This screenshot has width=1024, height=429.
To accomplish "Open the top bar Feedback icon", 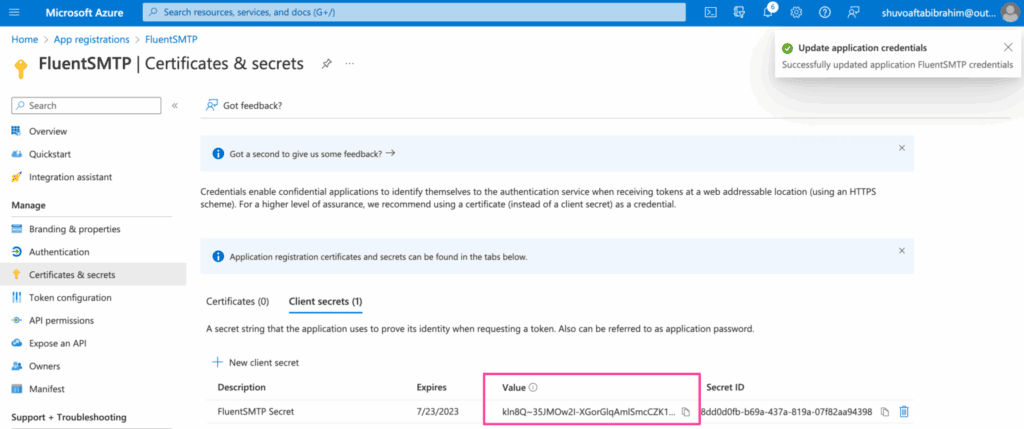I will 853,12.
